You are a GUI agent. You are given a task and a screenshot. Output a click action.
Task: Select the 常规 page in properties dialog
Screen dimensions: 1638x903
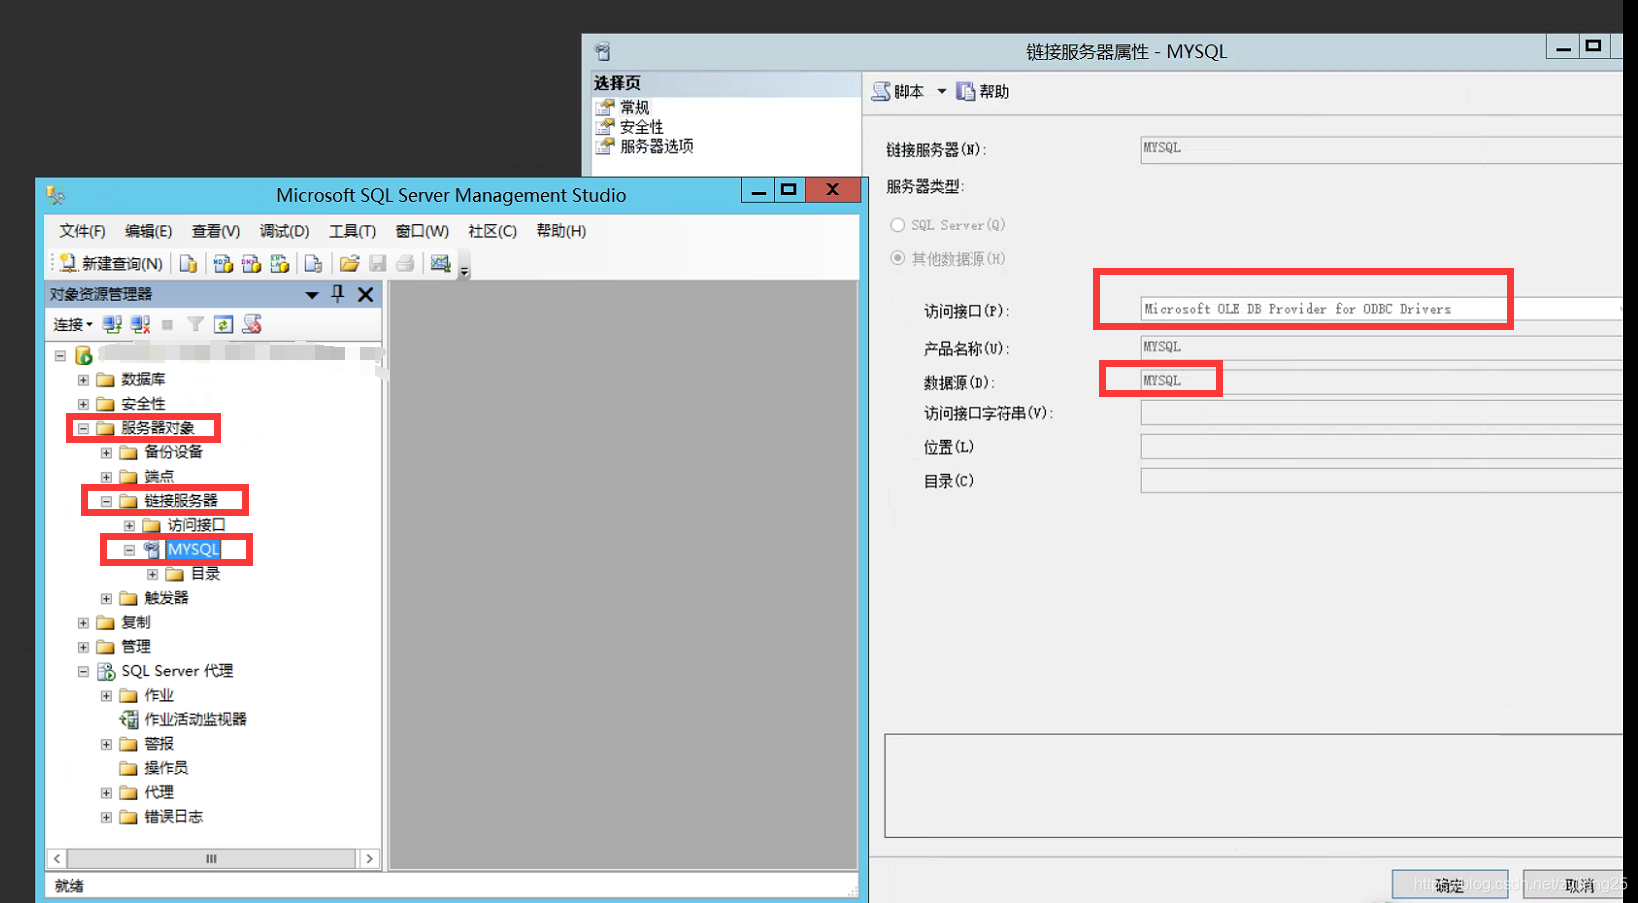point(634,107)
